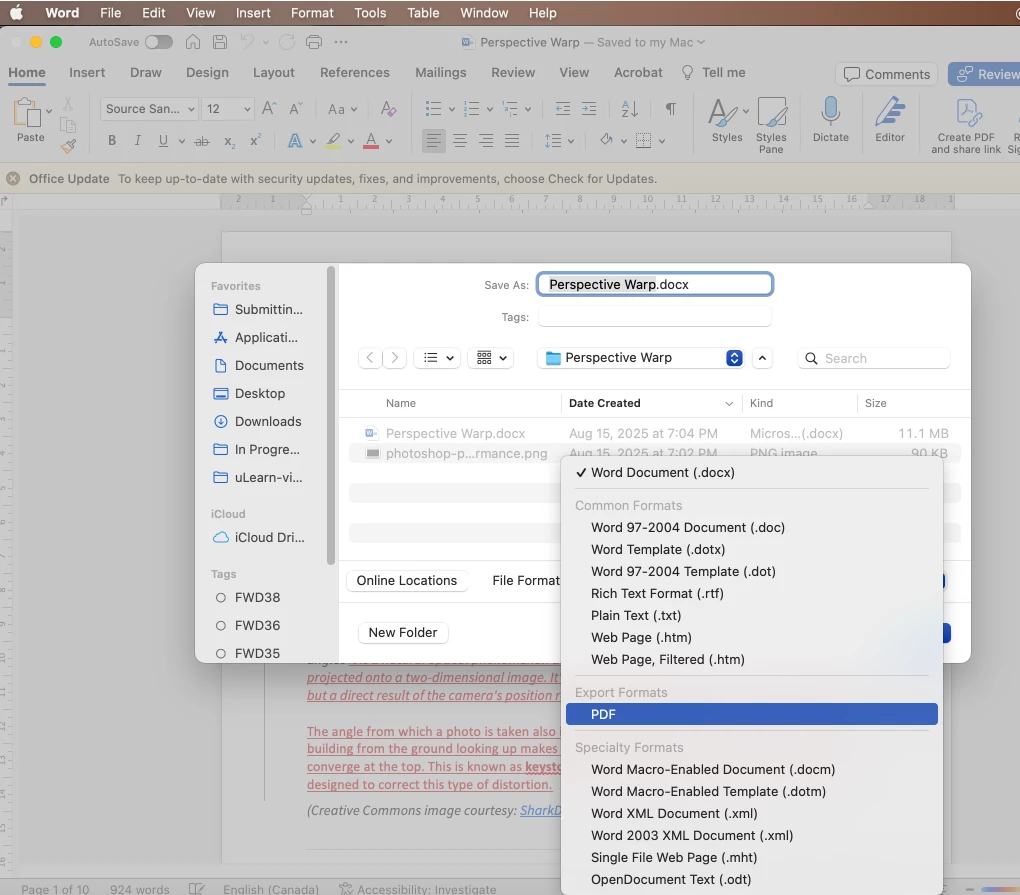Image resolution: width=1020 pixels, height=895 pixels.
Task: Click the Print icon in title bar
Action: [314, 42]
